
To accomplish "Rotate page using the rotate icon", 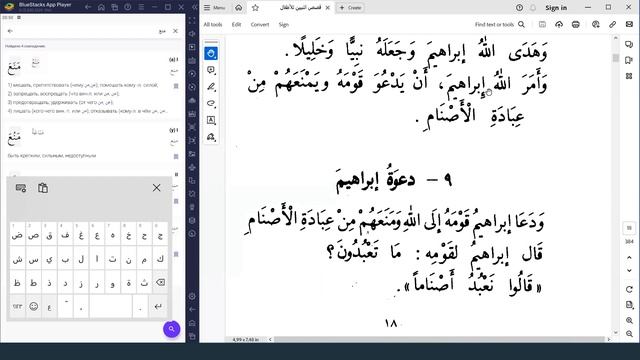I will (x=629, y=289).
